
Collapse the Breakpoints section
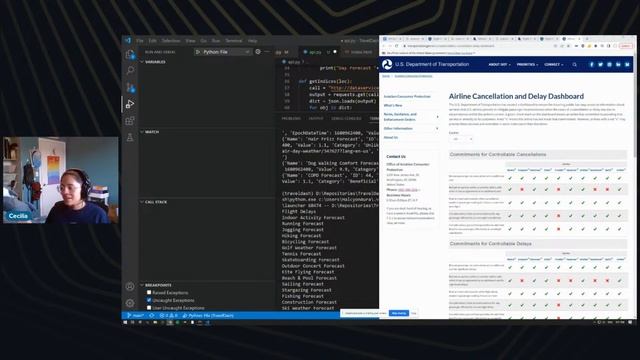(142, 285)
